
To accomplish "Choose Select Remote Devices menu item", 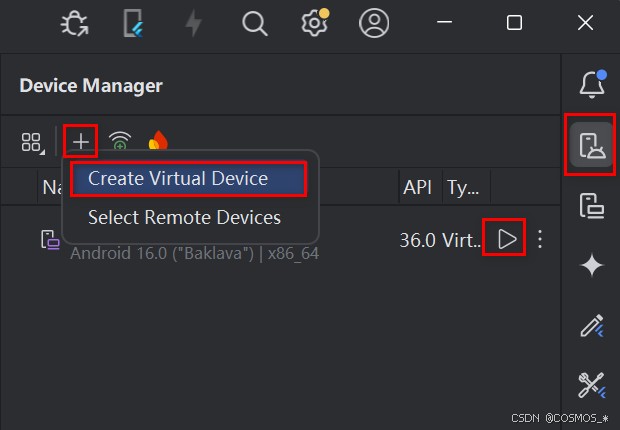I will click(184, 217).
